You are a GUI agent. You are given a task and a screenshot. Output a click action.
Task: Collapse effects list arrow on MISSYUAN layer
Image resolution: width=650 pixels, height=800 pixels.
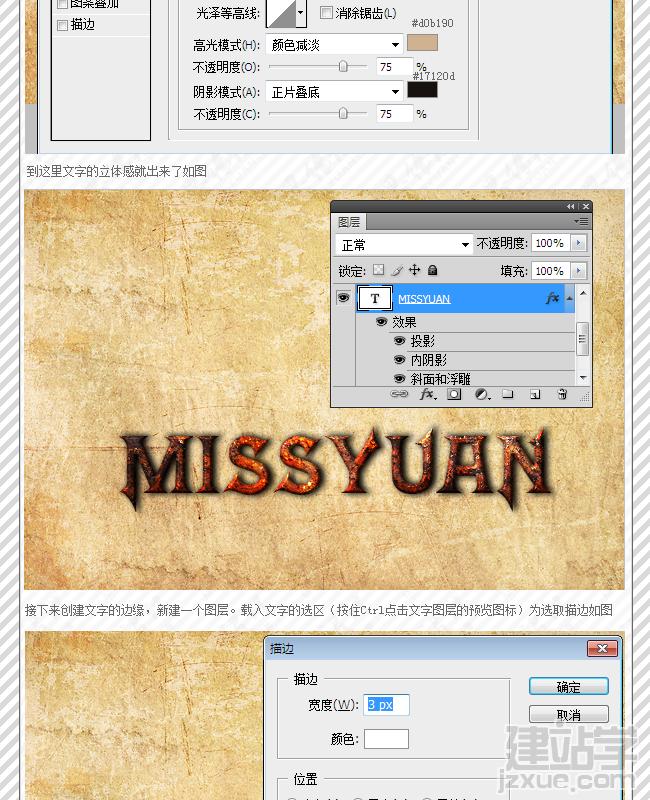tap(569, 298)
